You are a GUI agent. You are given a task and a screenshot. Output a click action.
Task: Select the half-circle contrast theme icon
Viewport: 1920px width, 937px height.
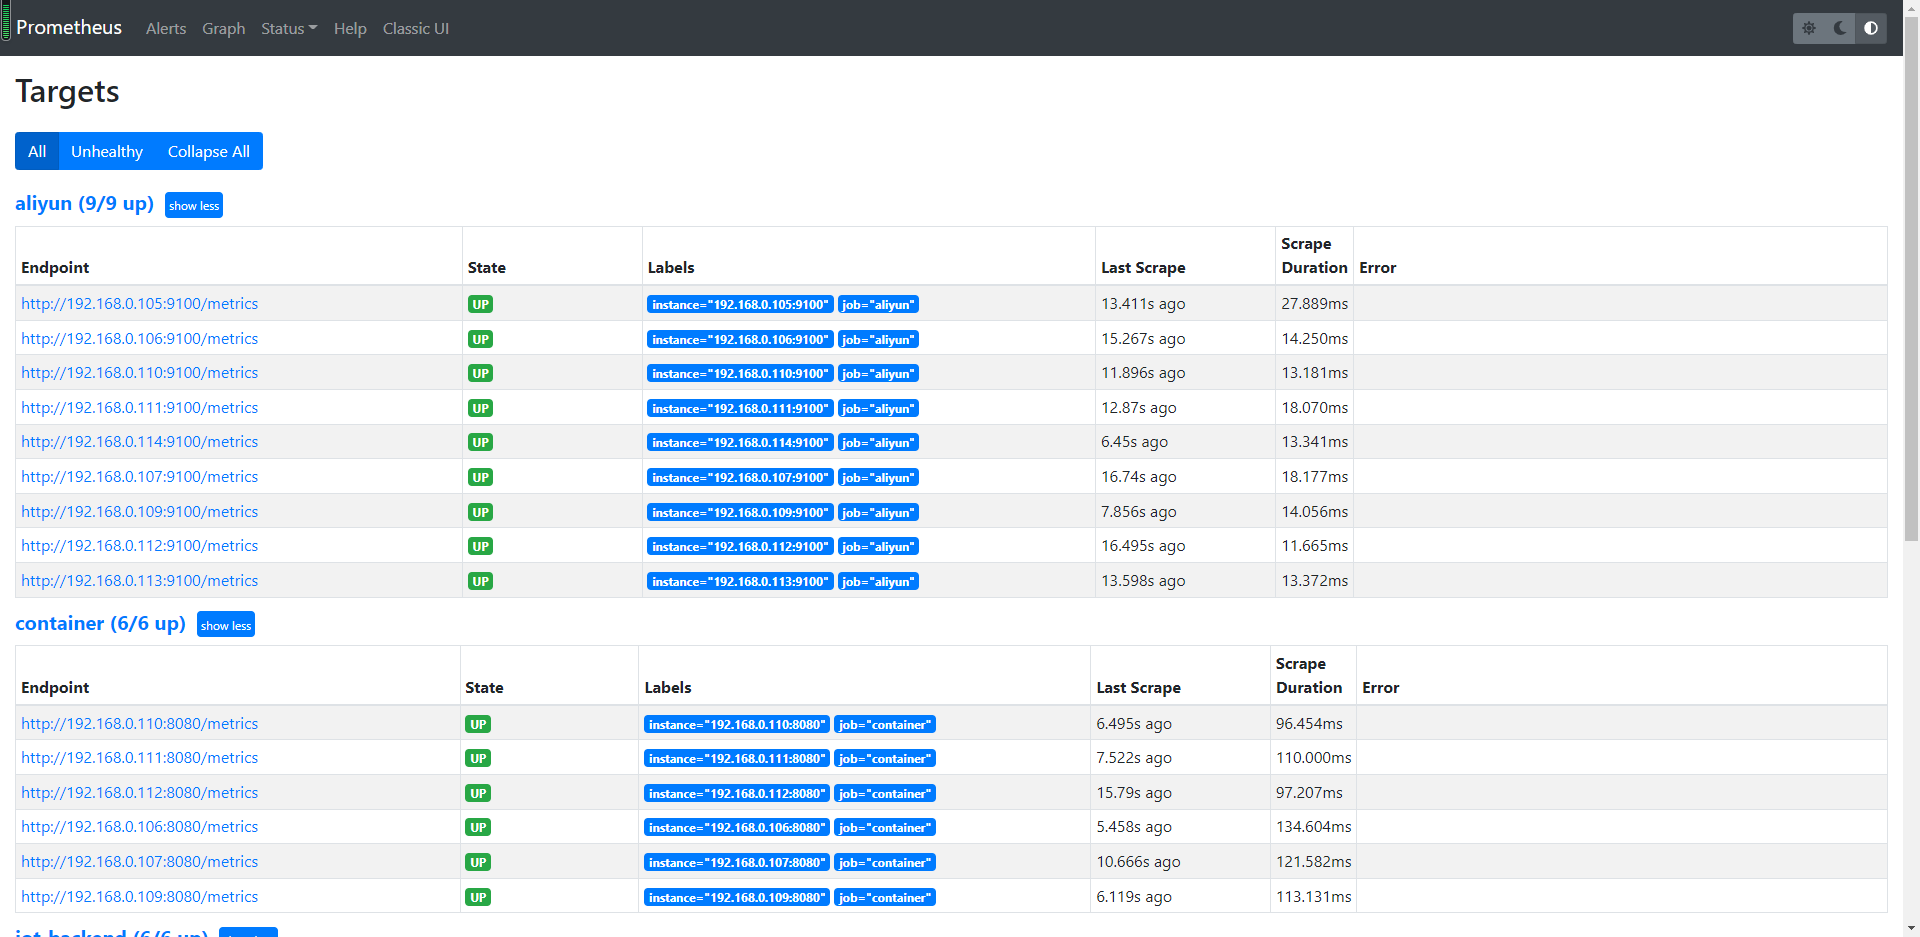tap(1871, 28)
